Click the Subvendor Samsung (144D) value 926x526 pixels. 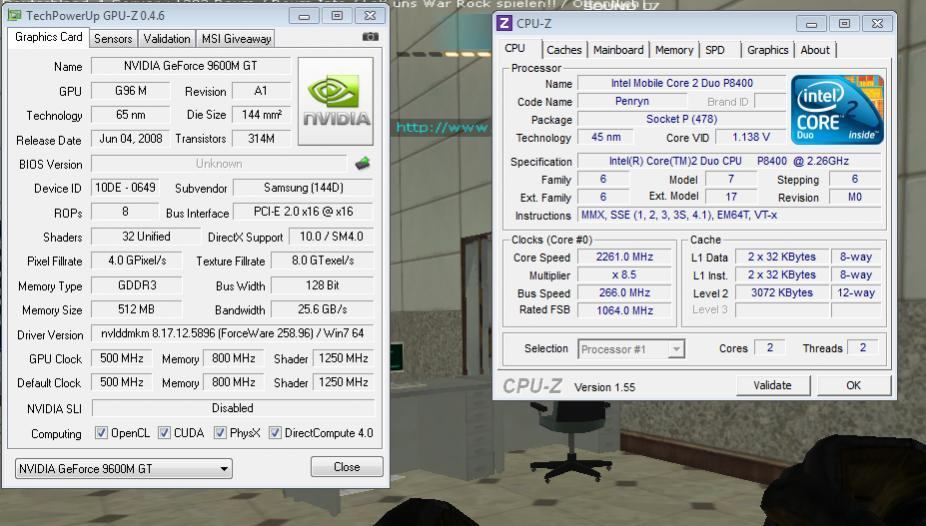304,188
